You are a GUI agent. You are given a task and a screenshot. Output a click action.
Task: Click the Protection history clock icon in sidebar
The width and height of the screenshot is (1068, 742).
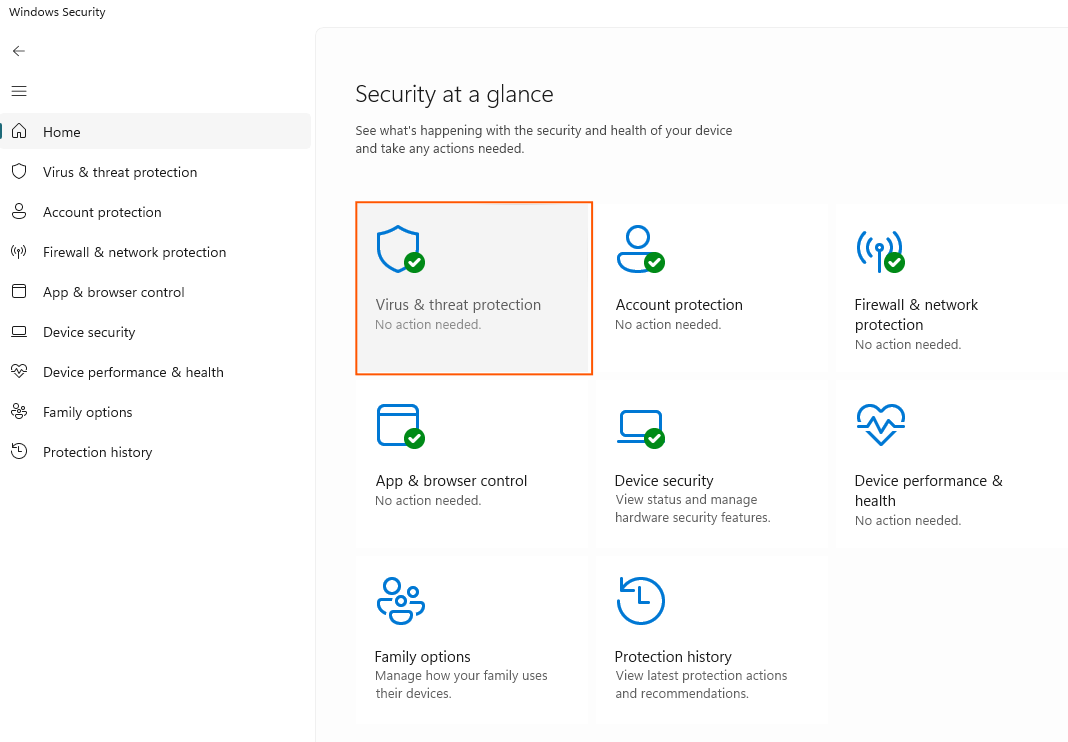click(19, 451)
